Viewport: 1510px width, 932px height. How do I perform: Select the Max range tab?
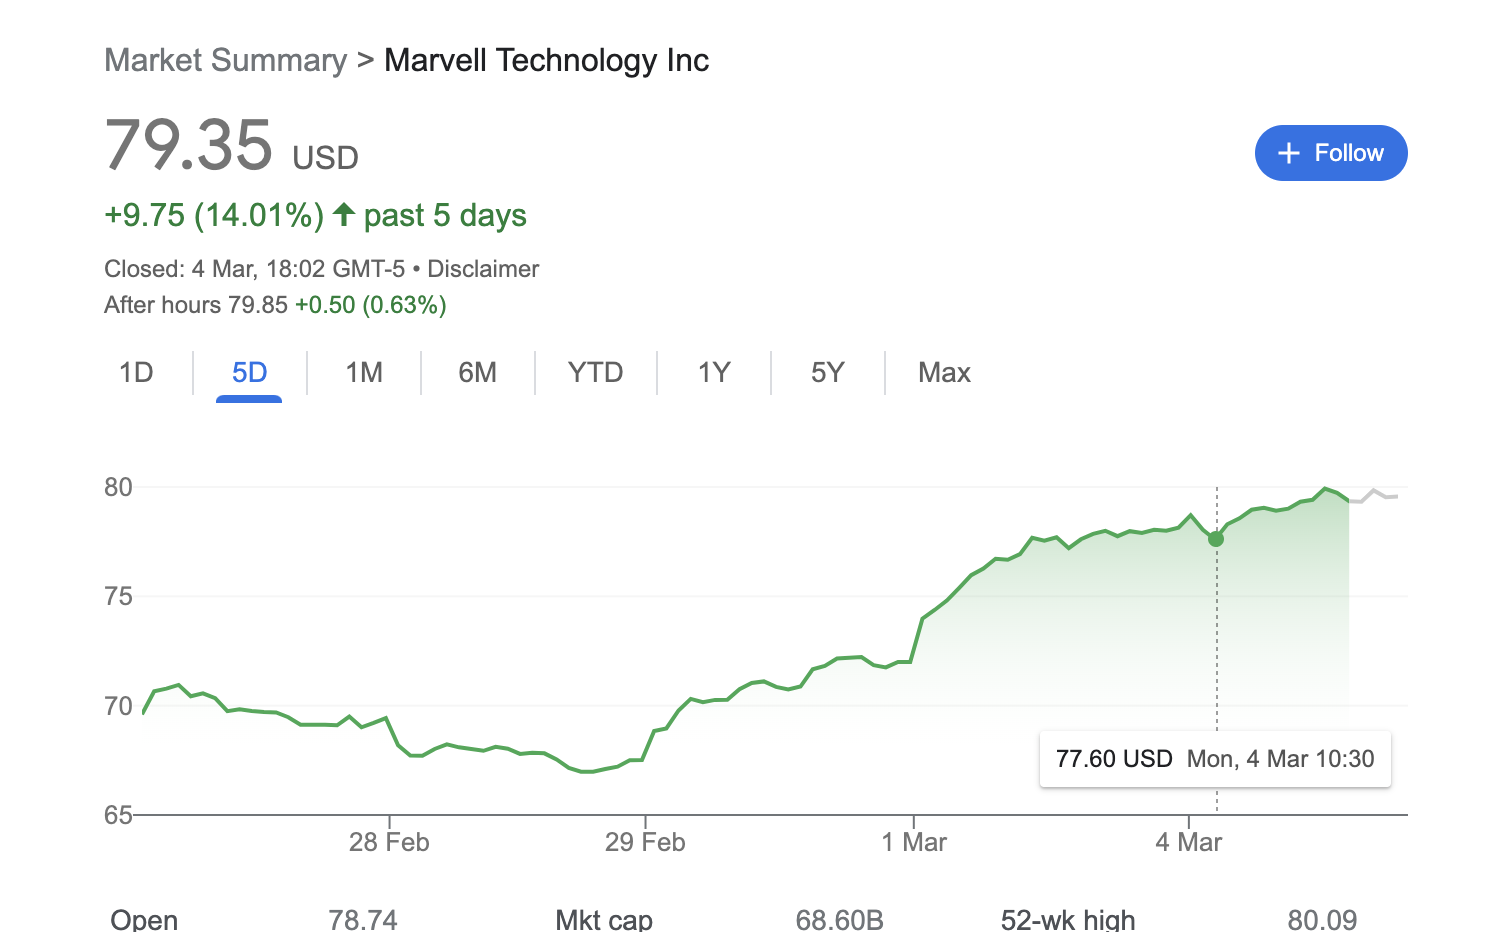pos(944,373)
